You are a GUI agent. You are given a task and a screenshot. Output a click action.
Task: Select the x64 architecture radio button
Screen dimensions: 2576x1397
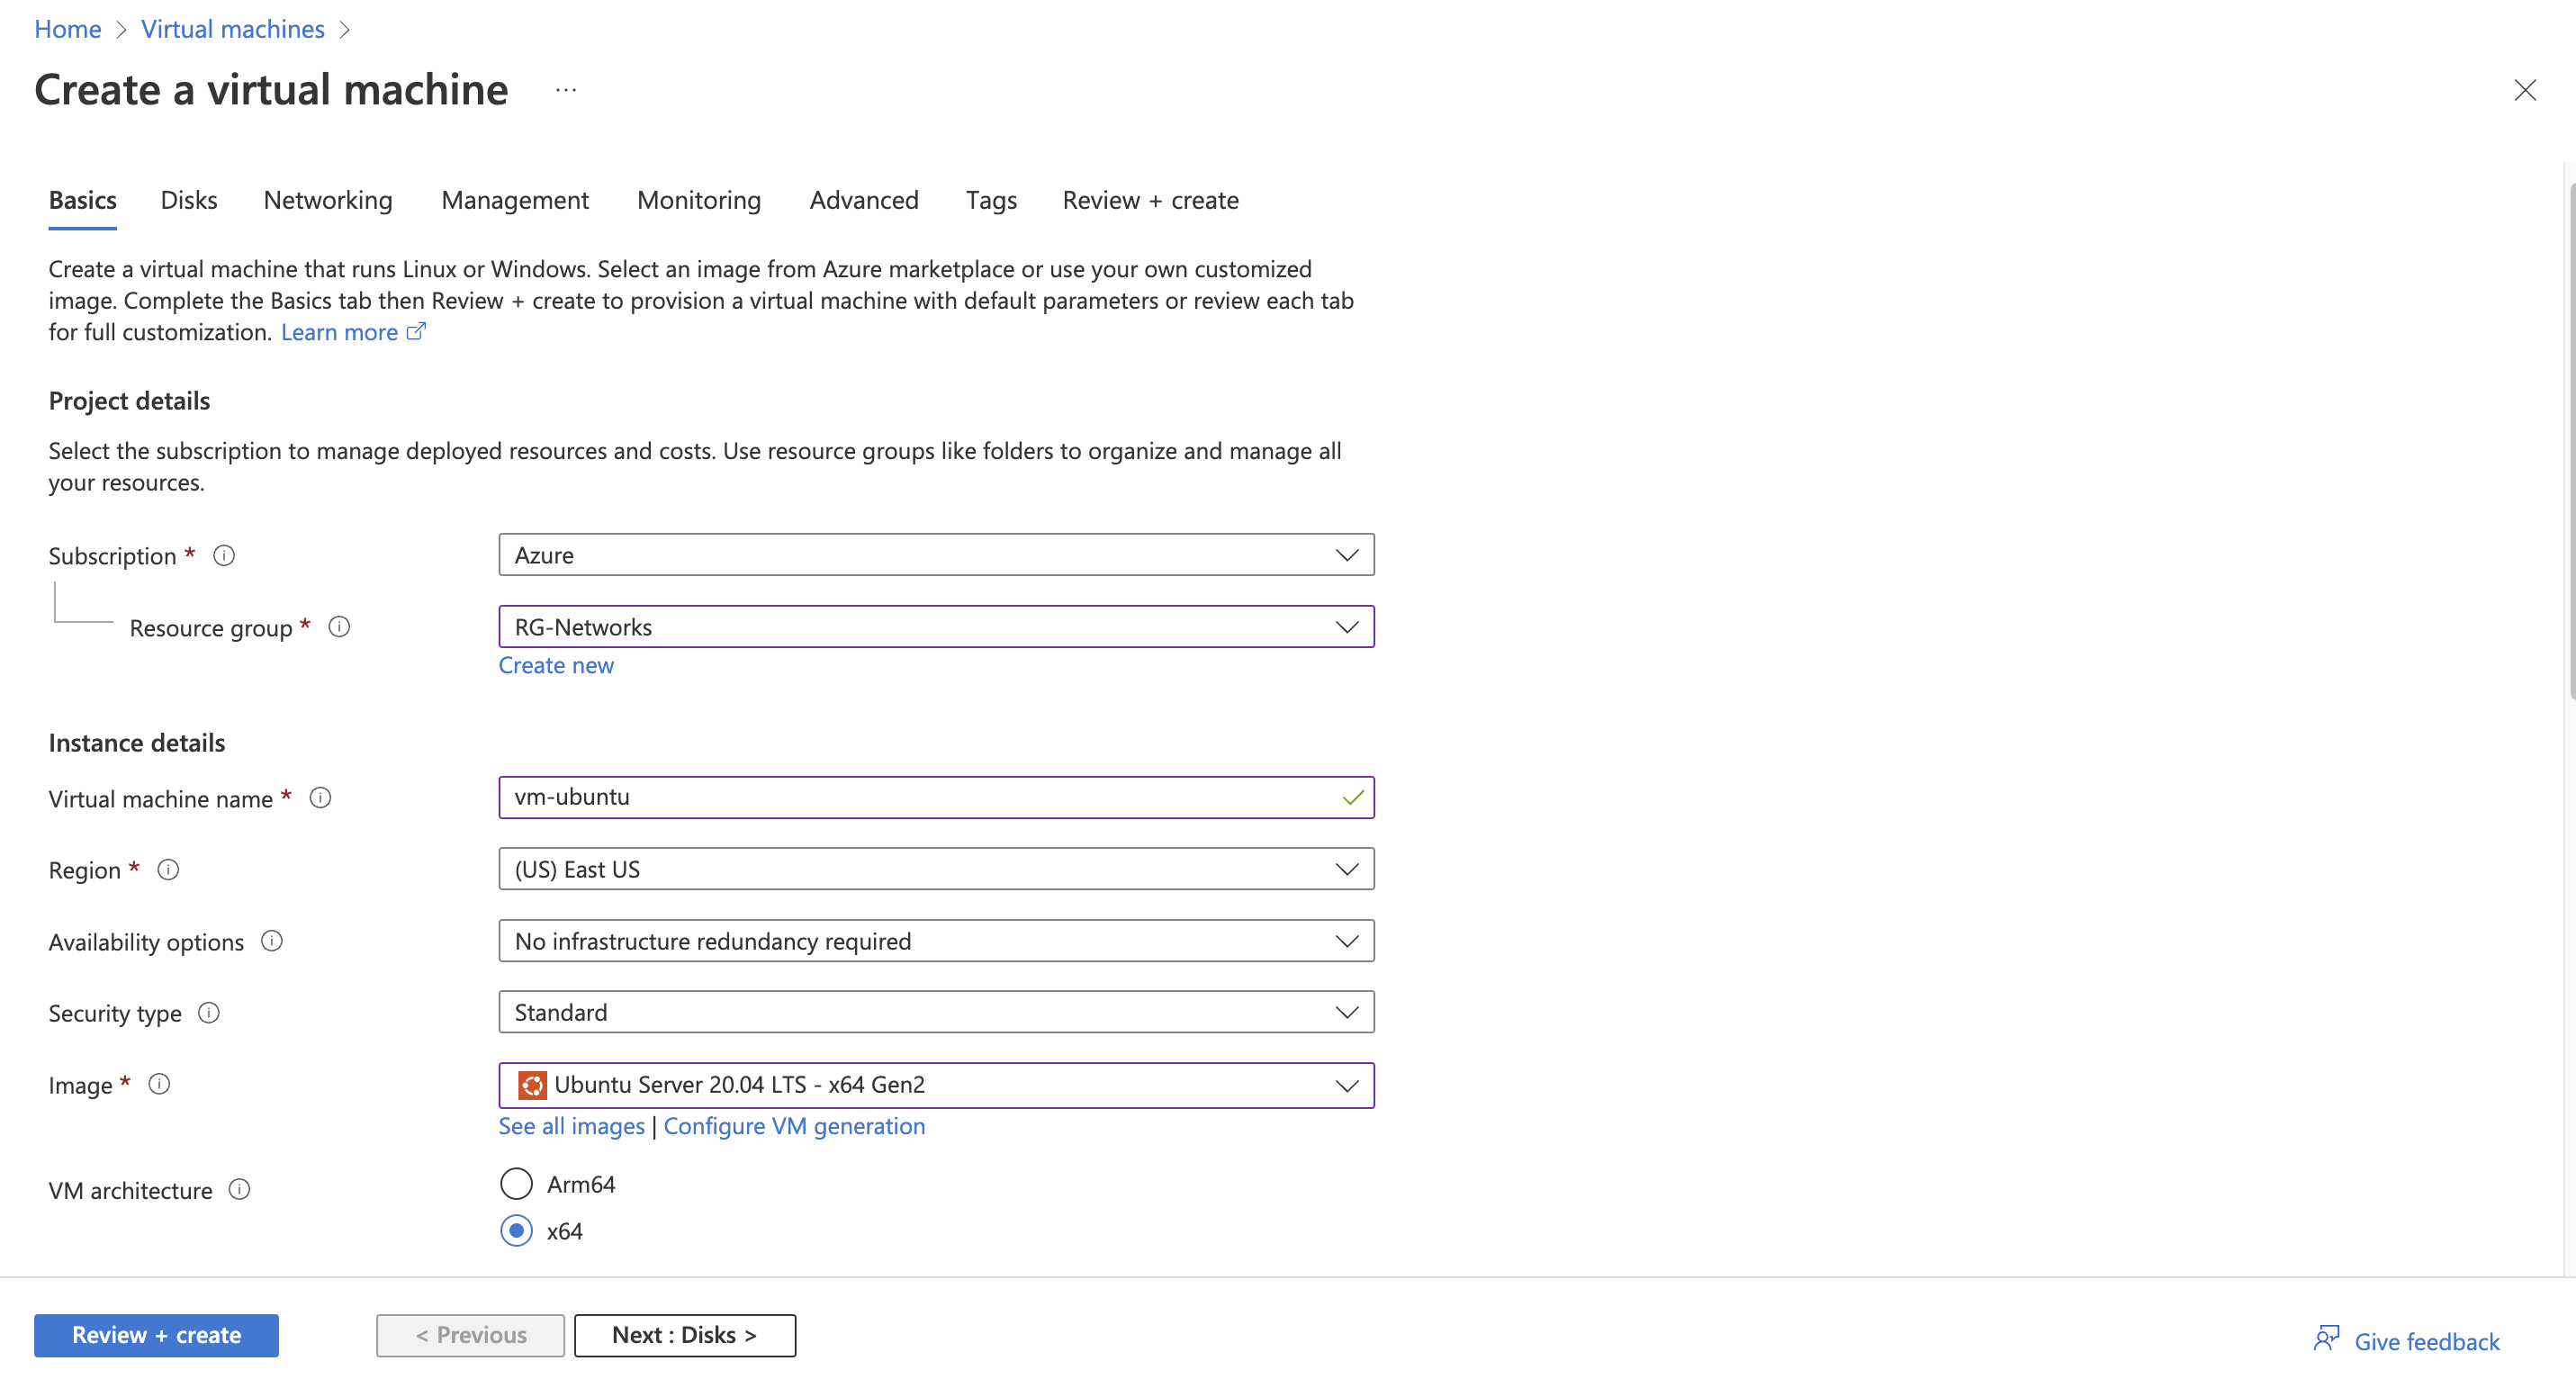pos(516,1231)
